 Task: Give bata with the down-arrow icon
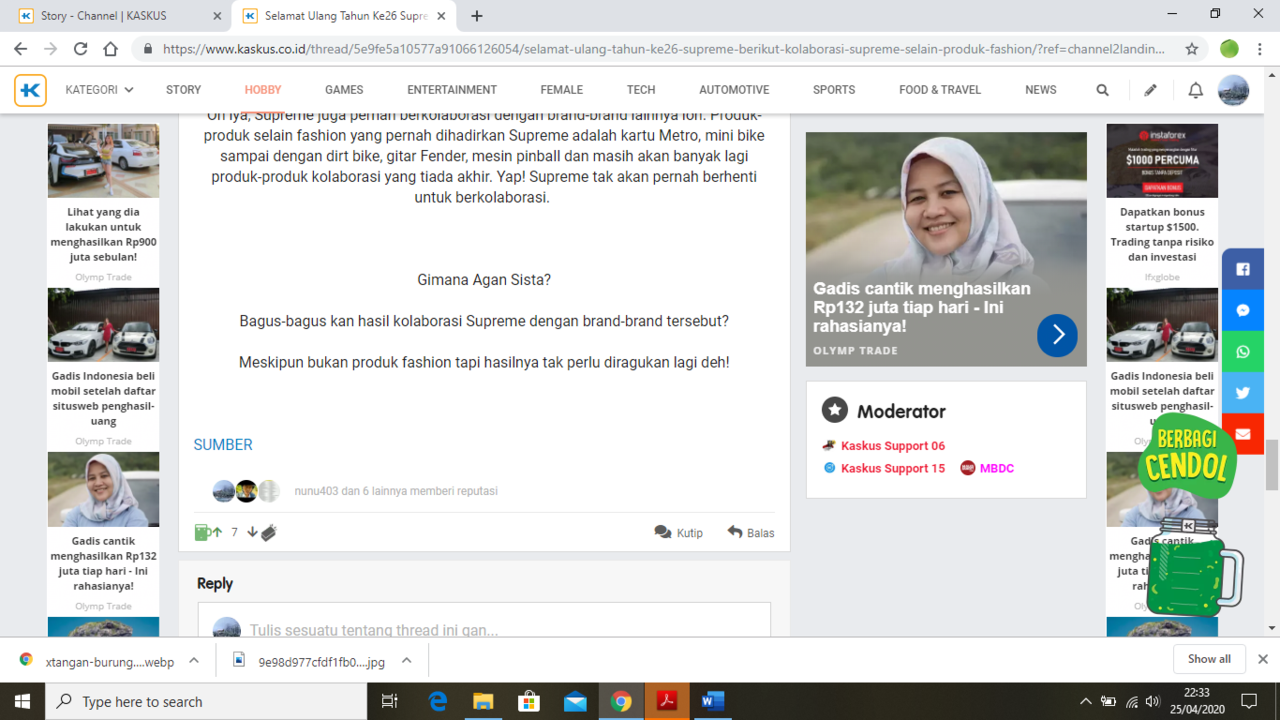(x=261, y=533)
